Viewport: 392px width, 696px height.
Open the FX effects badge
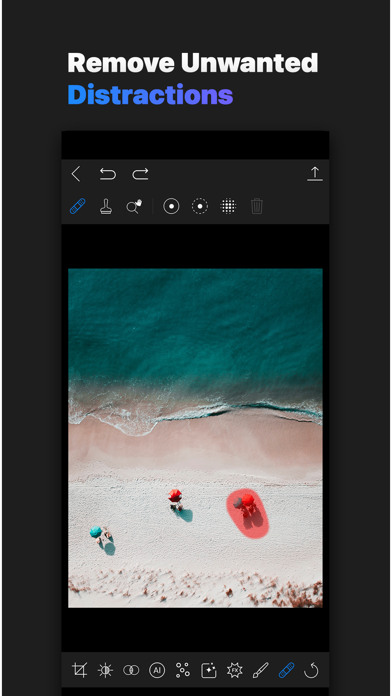pyautogui.click(x=234, y=670)
